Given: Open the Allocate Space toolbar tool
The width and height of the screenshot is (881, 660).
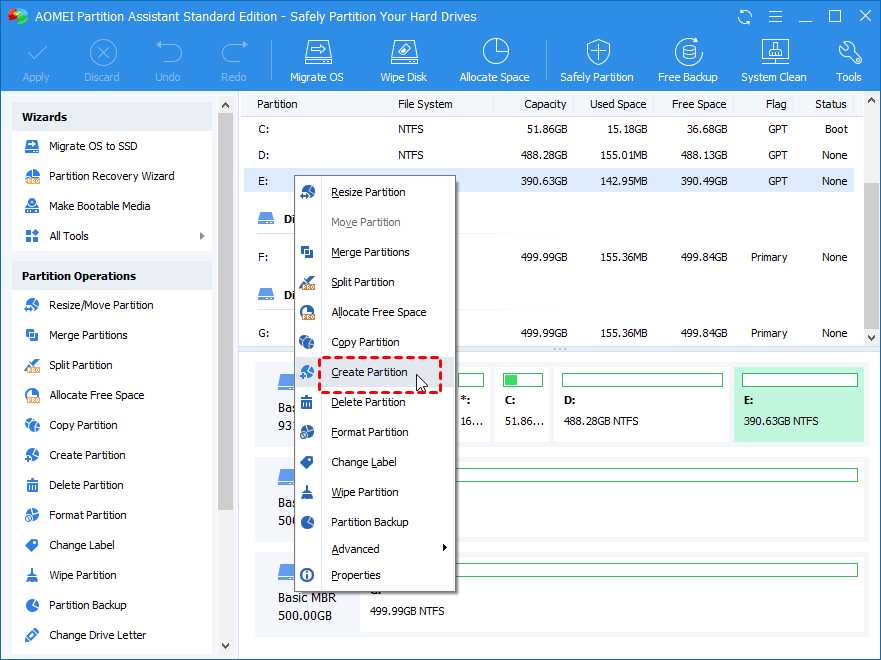Looking at the screenshot, I should coord(494,61).
